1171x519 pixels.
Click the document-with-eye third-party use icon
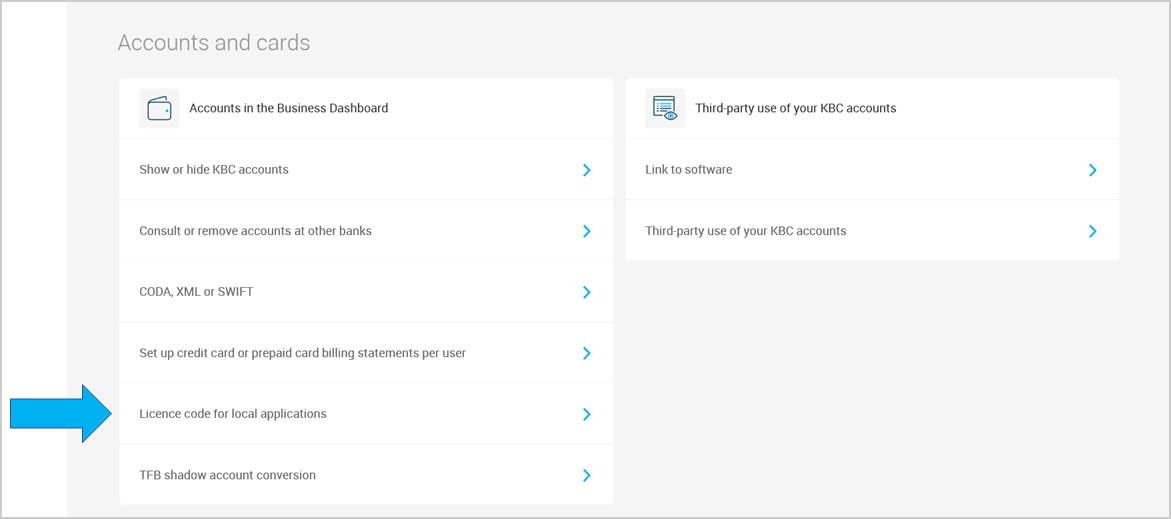pyautogui.click(x=665, y=108)
